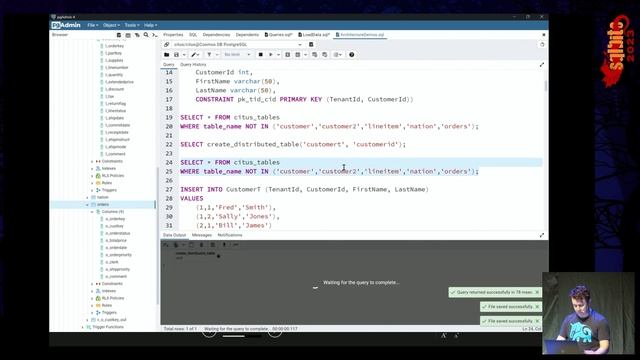Switch to the Dependencies tab
The width and height of the screenshot is (640, 360).
(216, 35)
